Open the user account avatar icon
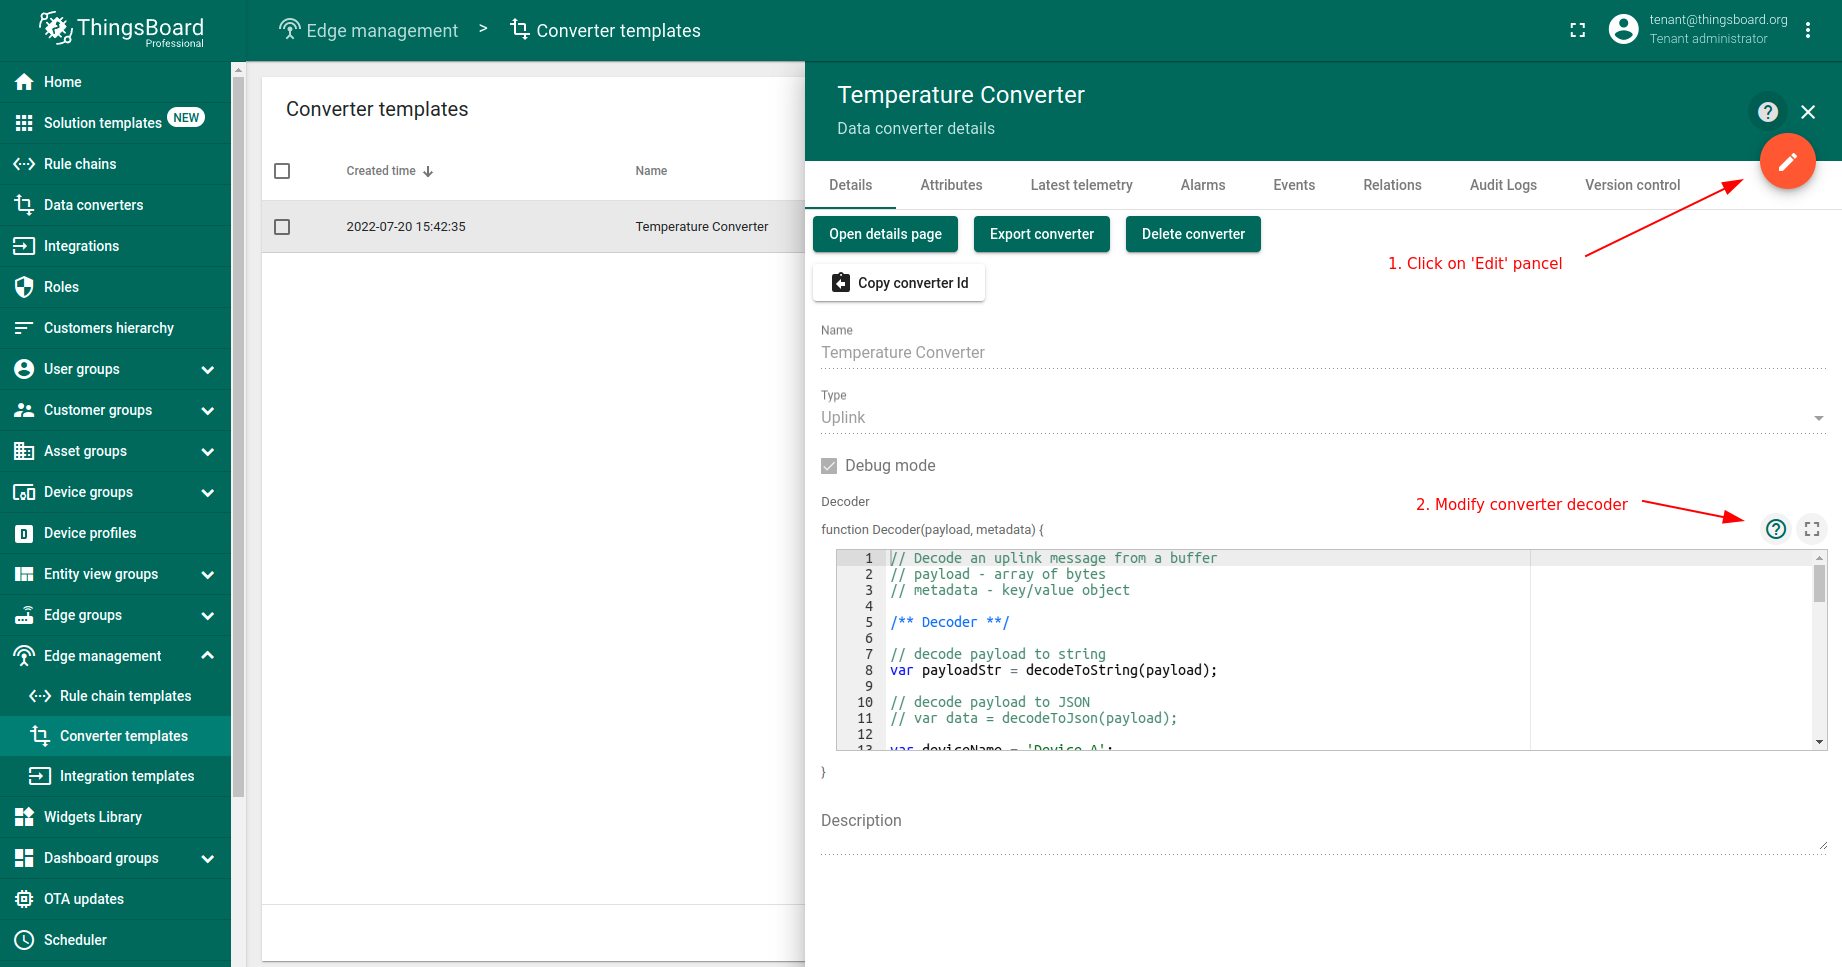Viewport: 1842px width, 967px height. 1624,29
